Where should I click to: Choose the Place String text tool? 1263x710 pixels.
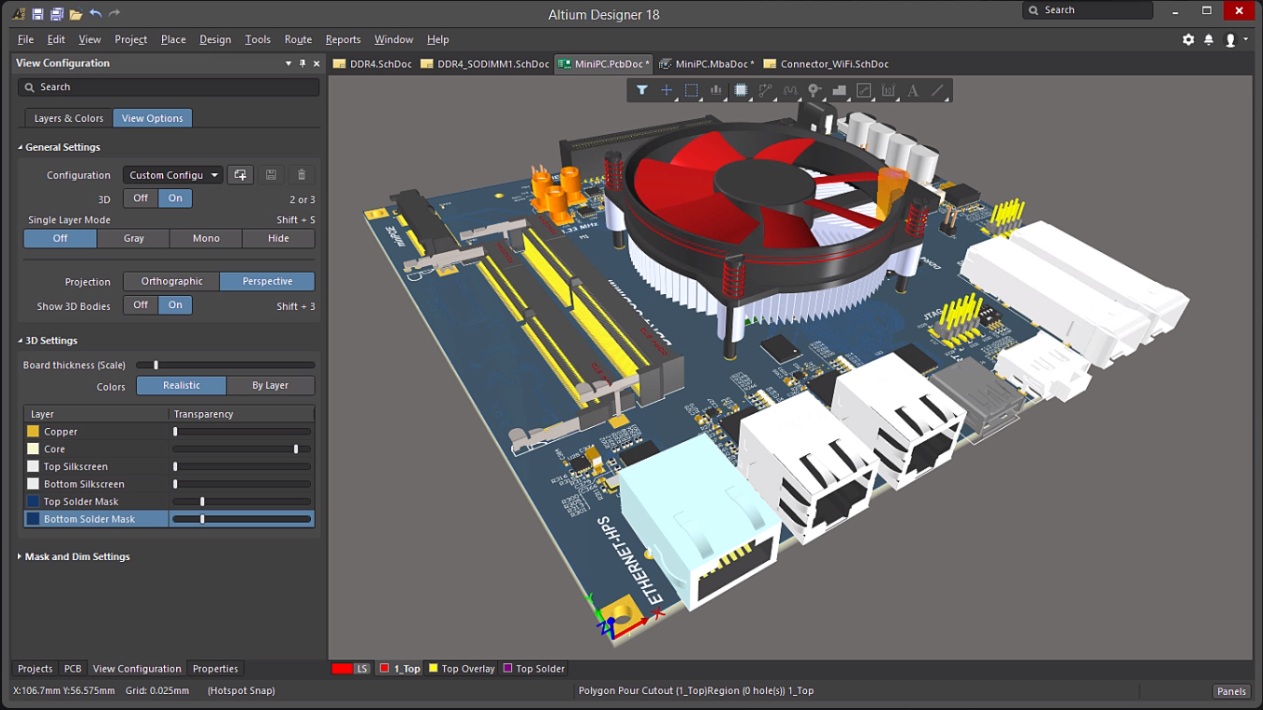tap(913, 91)
